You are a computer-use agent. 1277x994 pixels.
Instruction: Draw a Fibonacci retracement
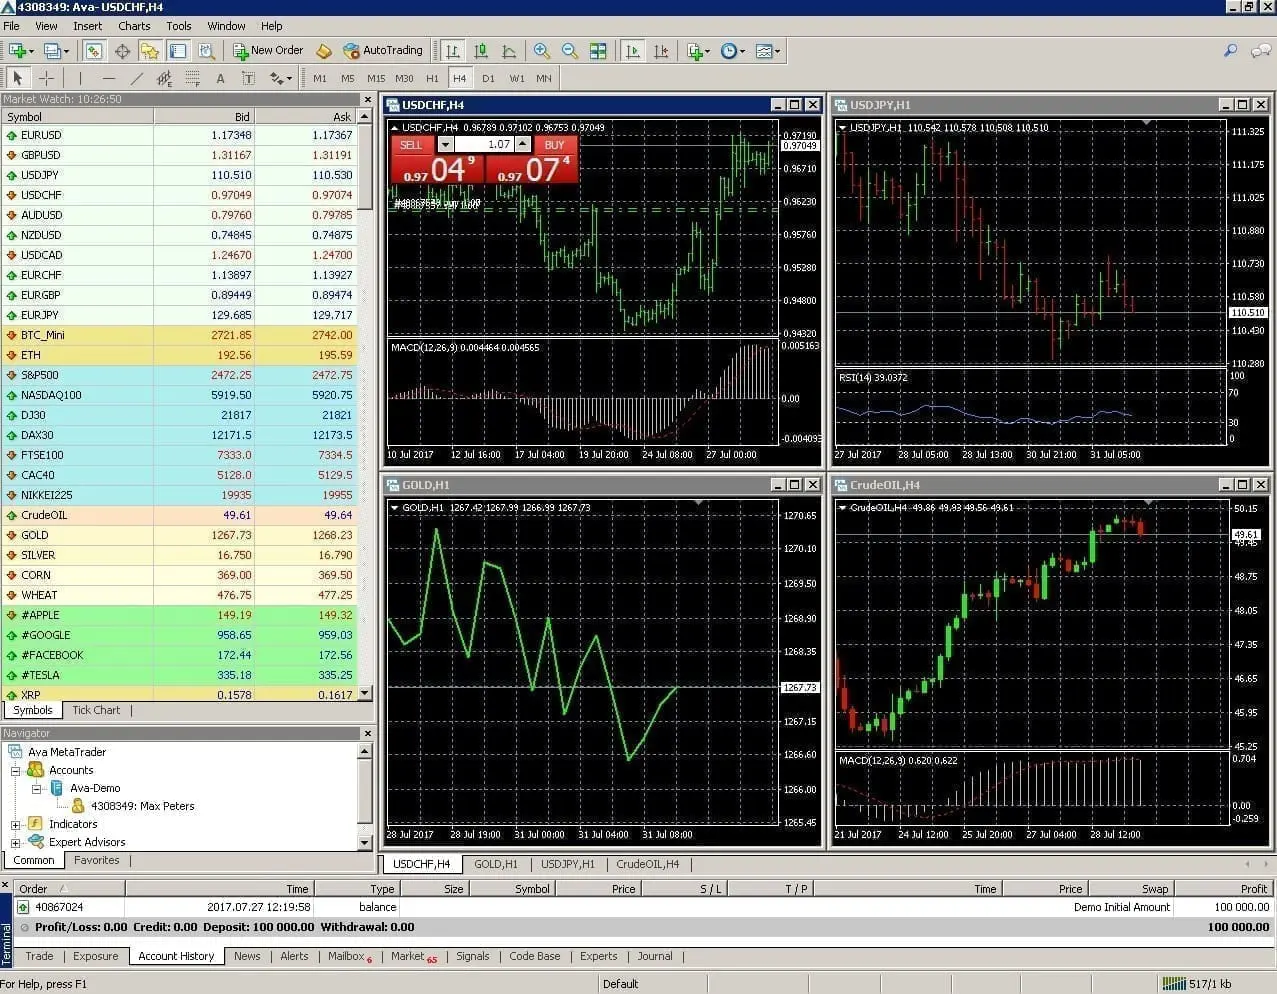tap(190, 77)
